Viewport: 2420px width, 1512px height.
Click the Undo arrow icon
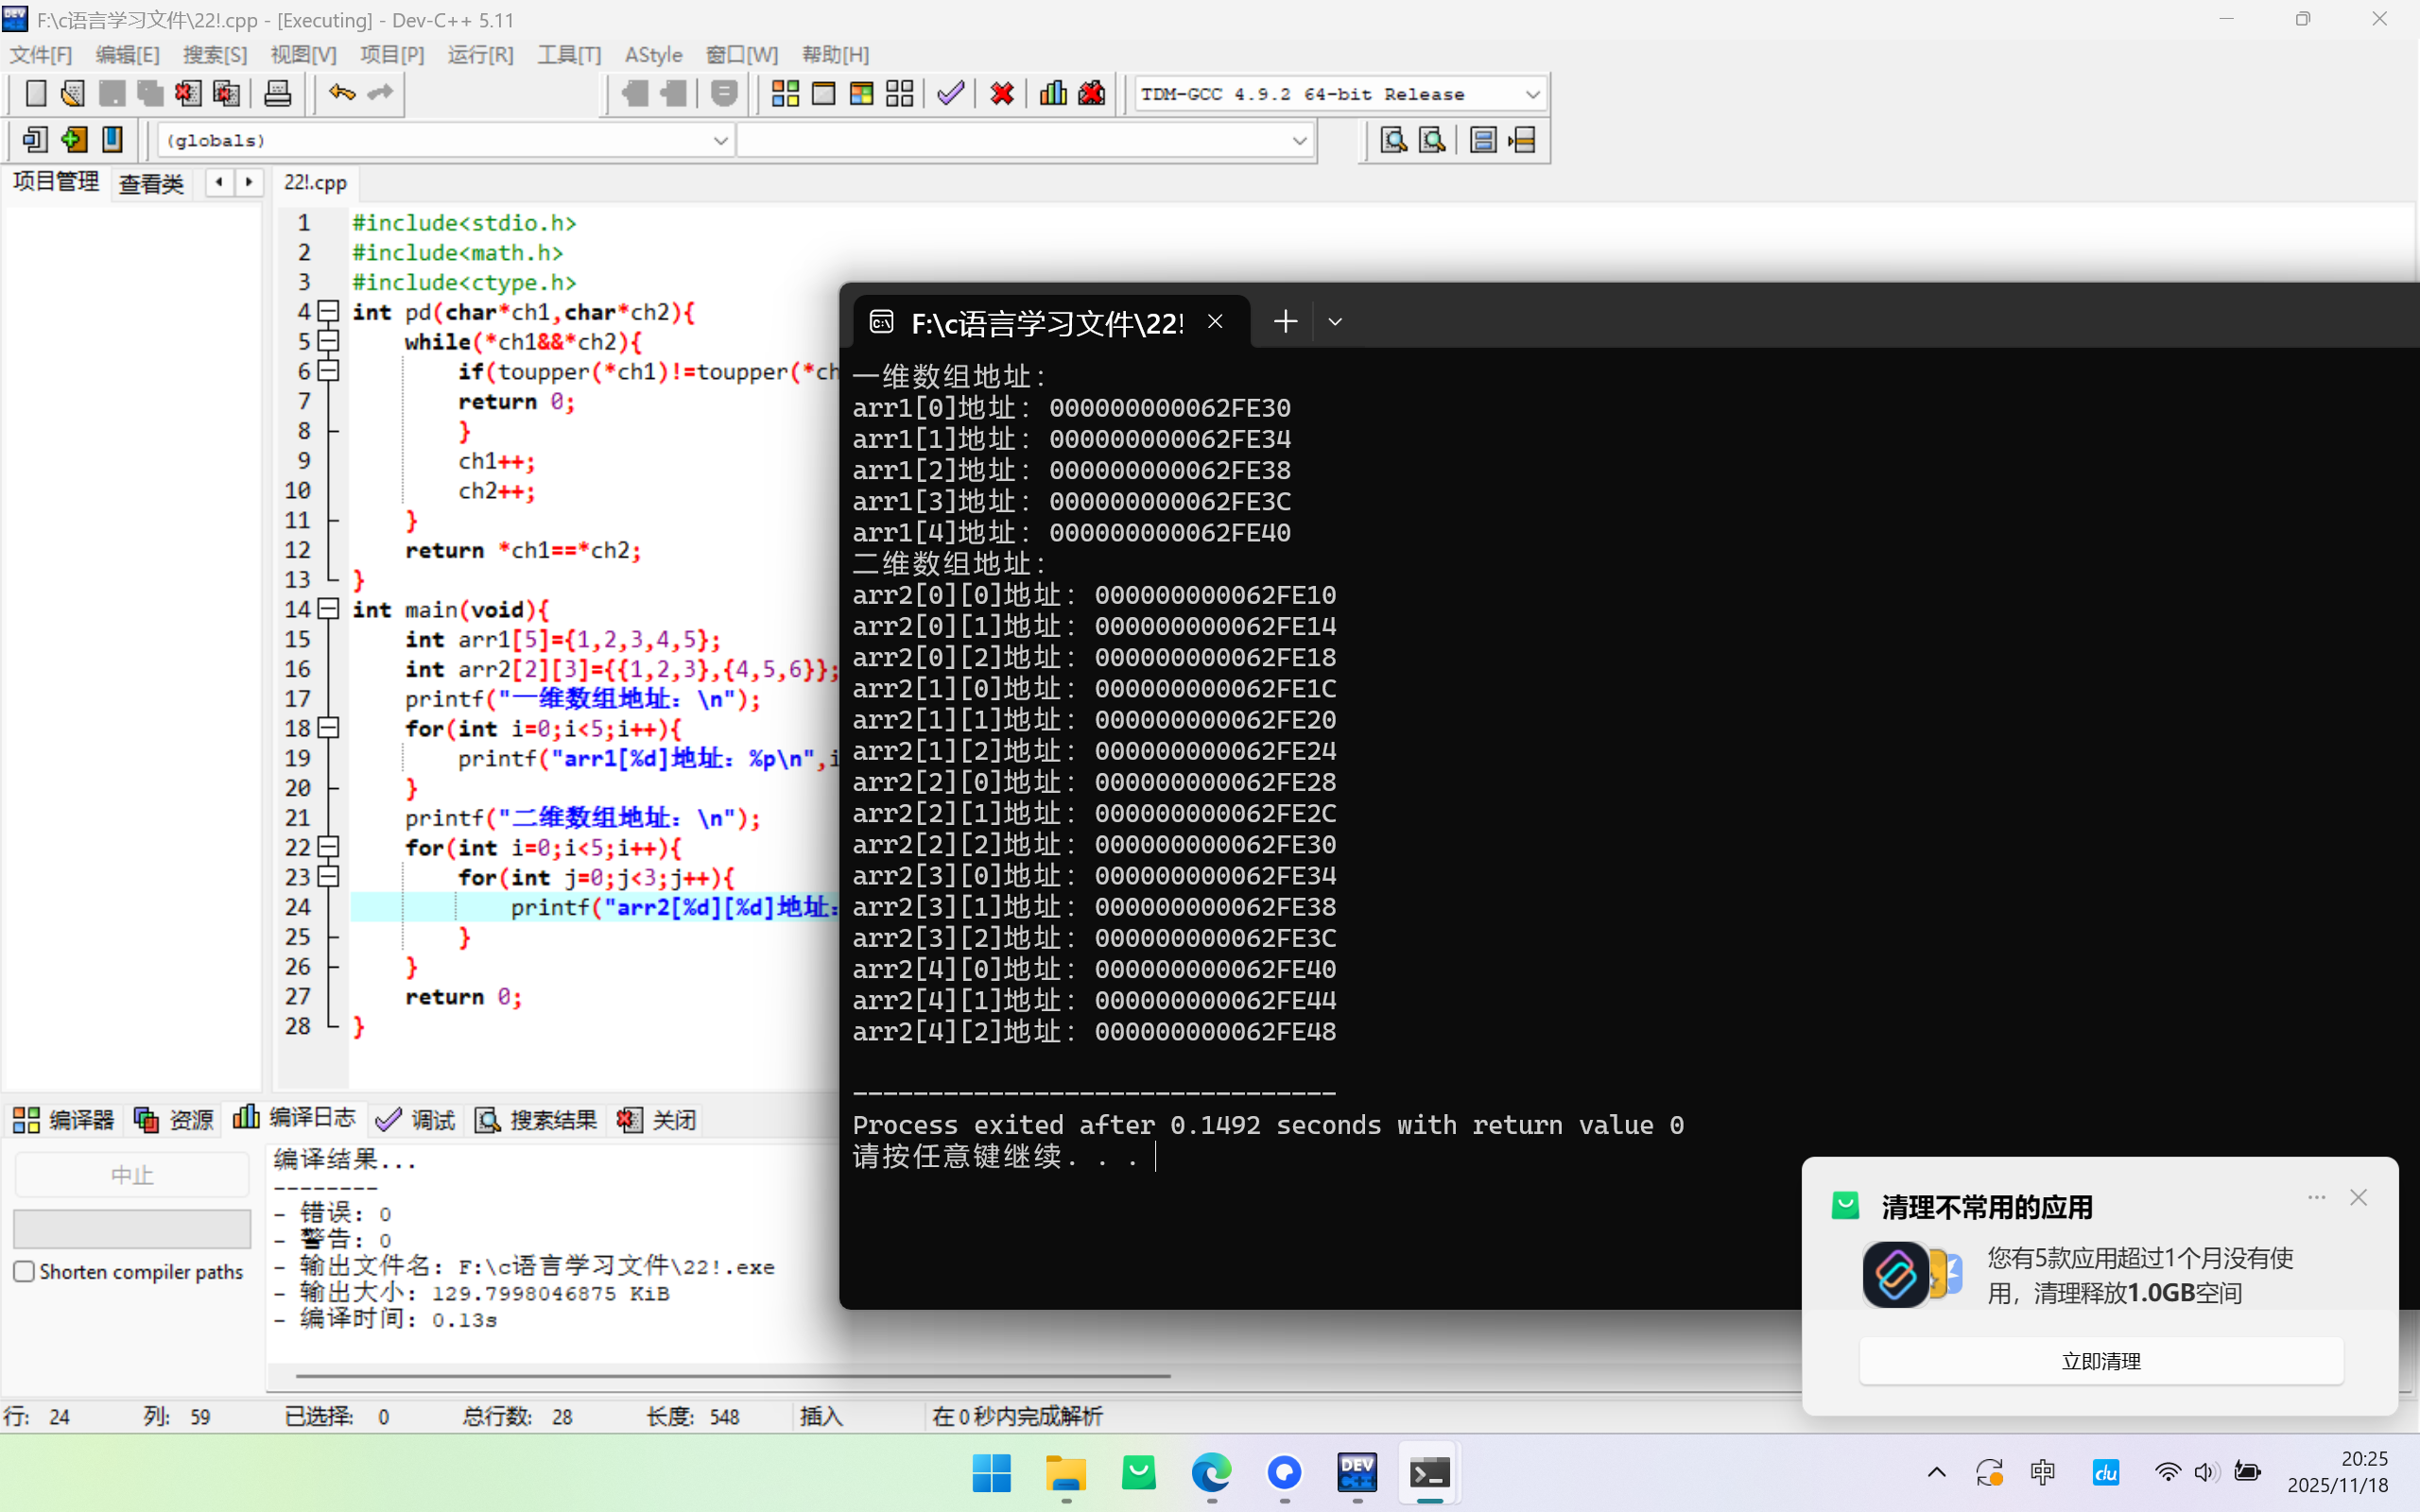point(342,94)
